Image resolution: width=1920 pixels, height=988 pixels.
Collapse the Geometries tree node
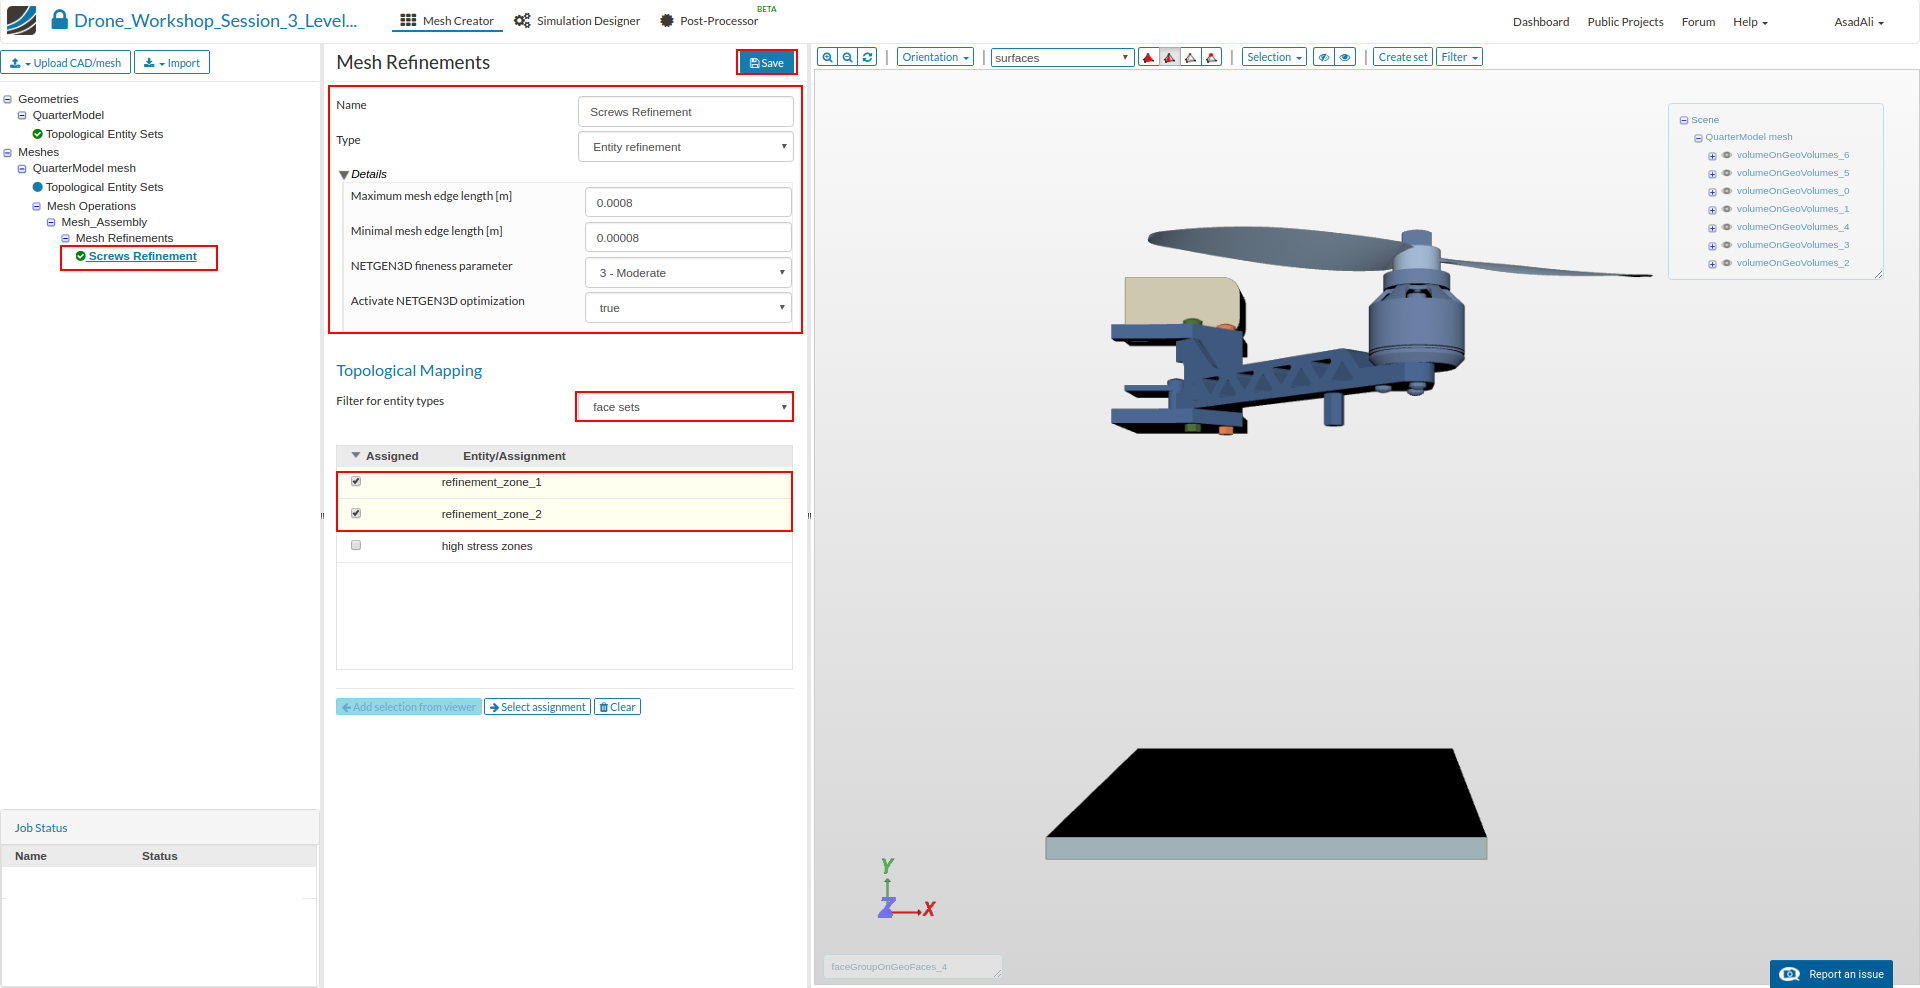(8, 99)
